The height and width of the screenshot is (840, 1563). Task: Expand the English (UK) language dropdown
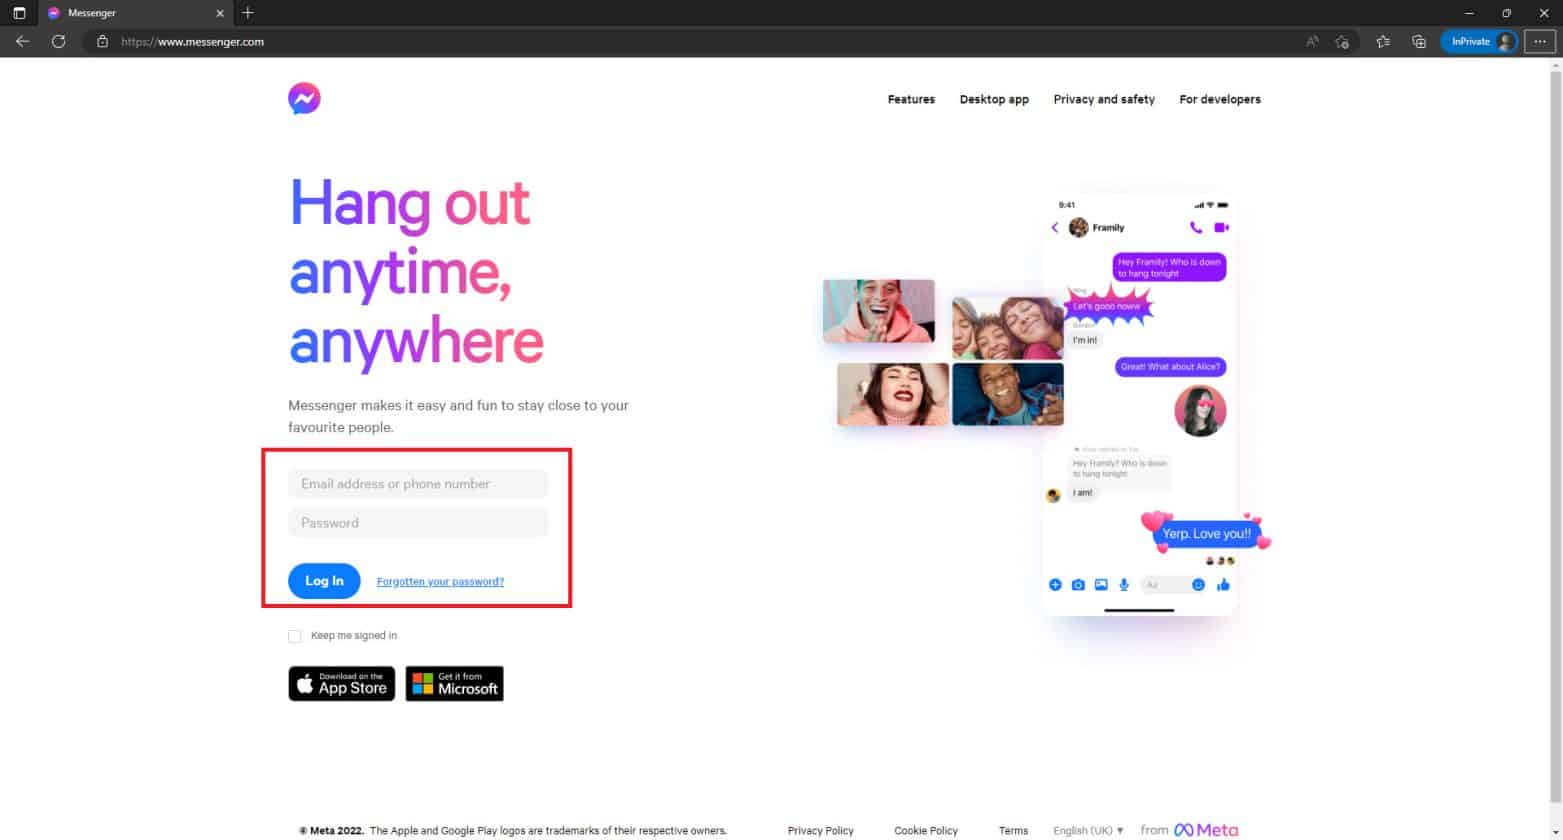click(x=1088, y=830)
